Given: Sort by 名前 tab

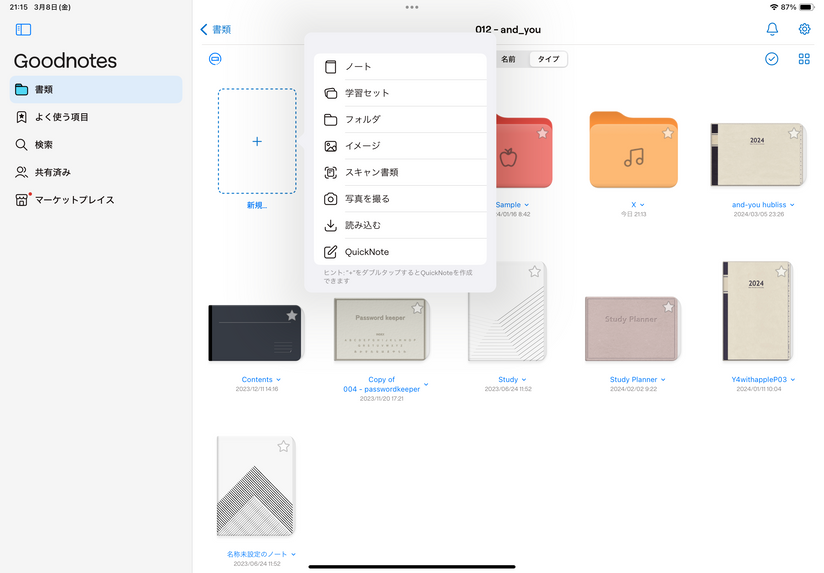Looking at the screenshot, I should (508, 59).
